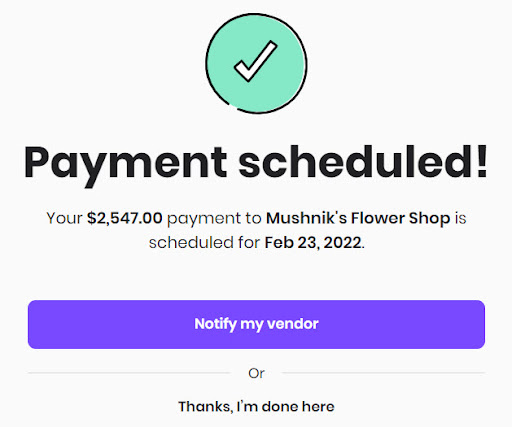512x427 pixels.
Task: Click "payment to" text in the confirmation message
Action: coord(214,219)
